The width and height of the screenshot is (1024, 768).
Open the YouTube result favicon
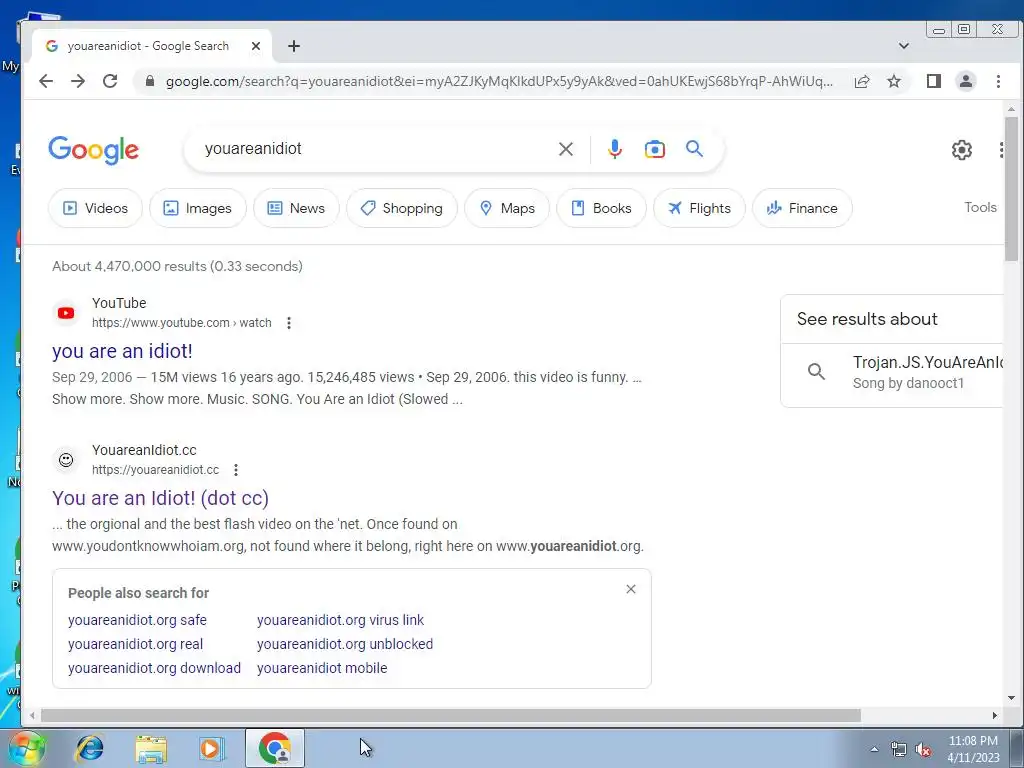(x=66, y=313)
